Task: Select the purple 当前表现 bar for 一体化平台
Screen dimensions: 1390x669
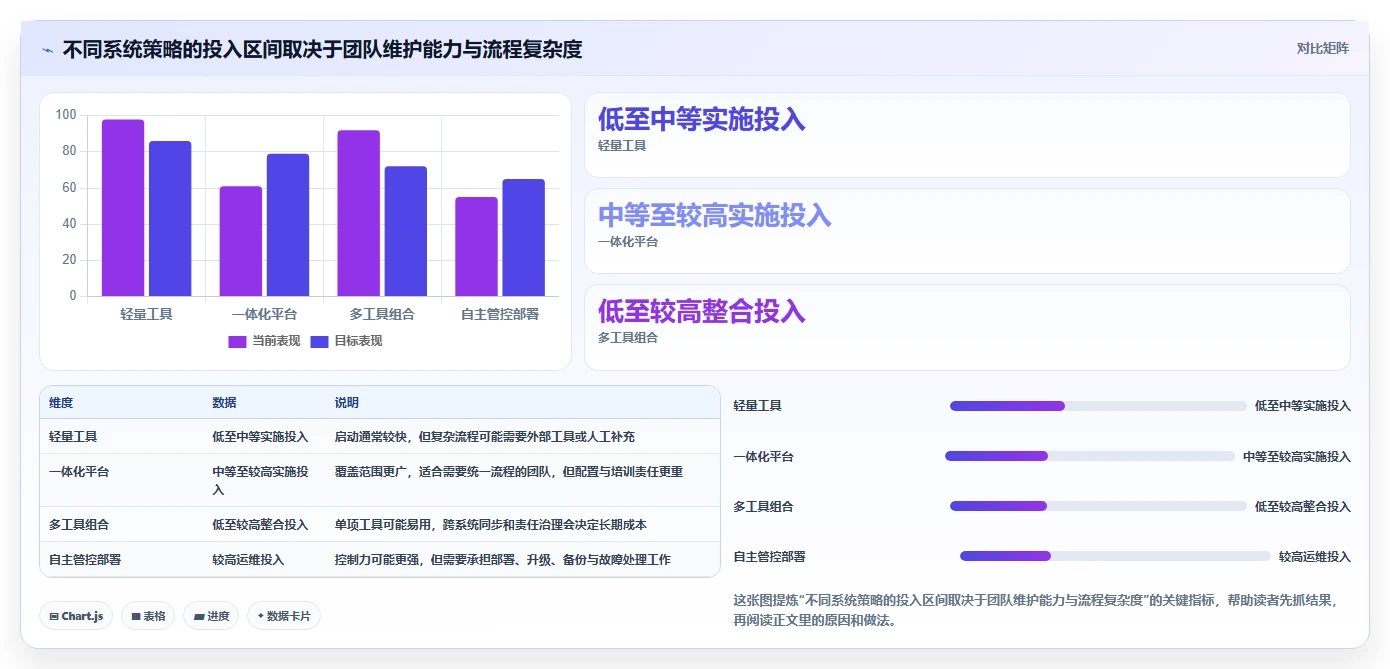Action: click(241, 241)
